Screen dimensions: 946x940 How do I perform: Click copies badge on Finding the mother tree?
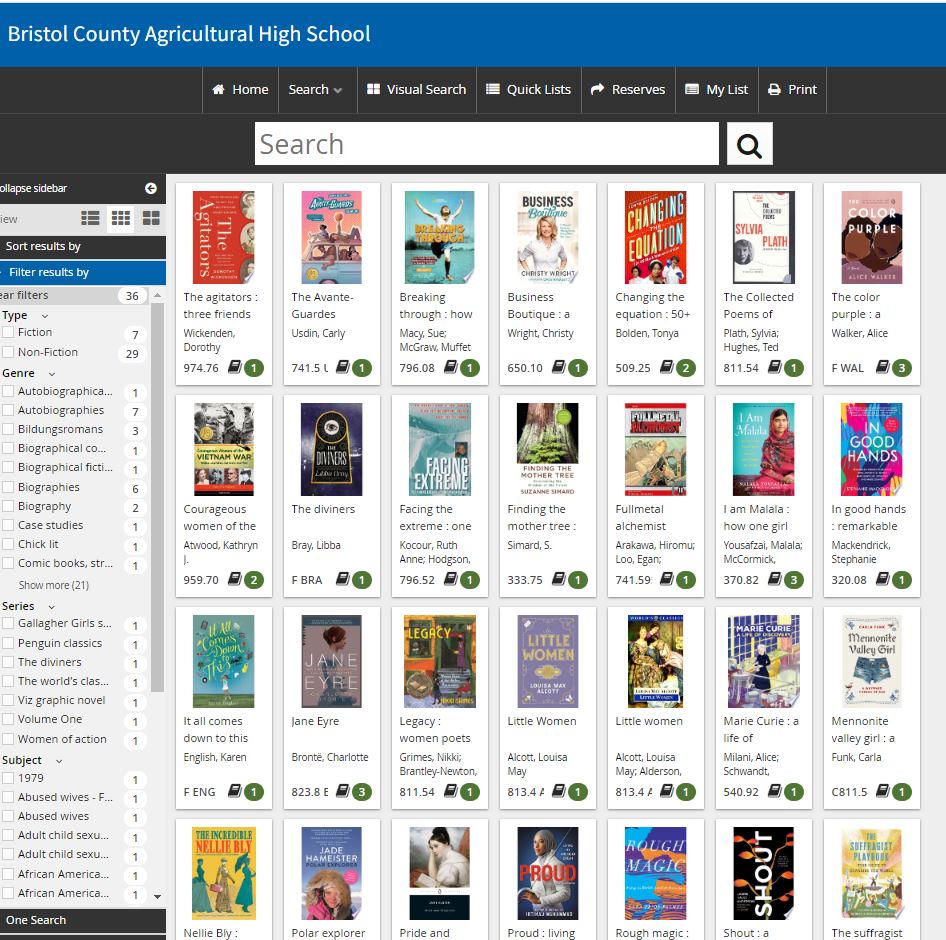click(x=577, y=580)
